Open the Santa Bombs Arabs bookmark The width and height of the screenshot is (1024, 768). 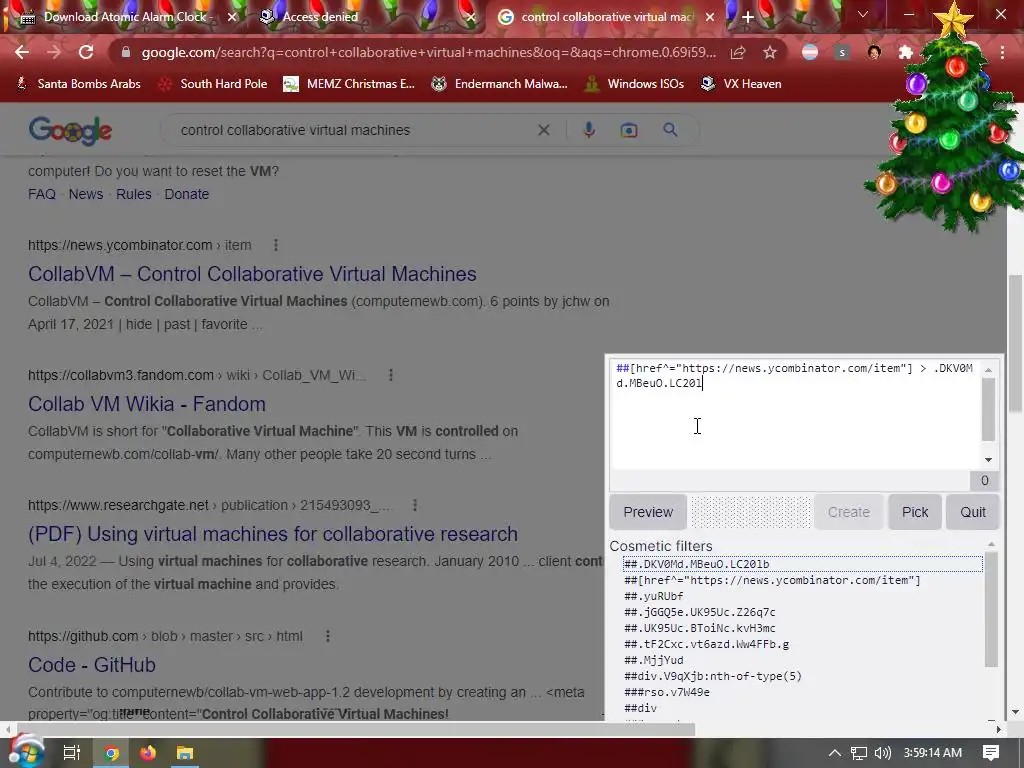click(x=78, y=84)
